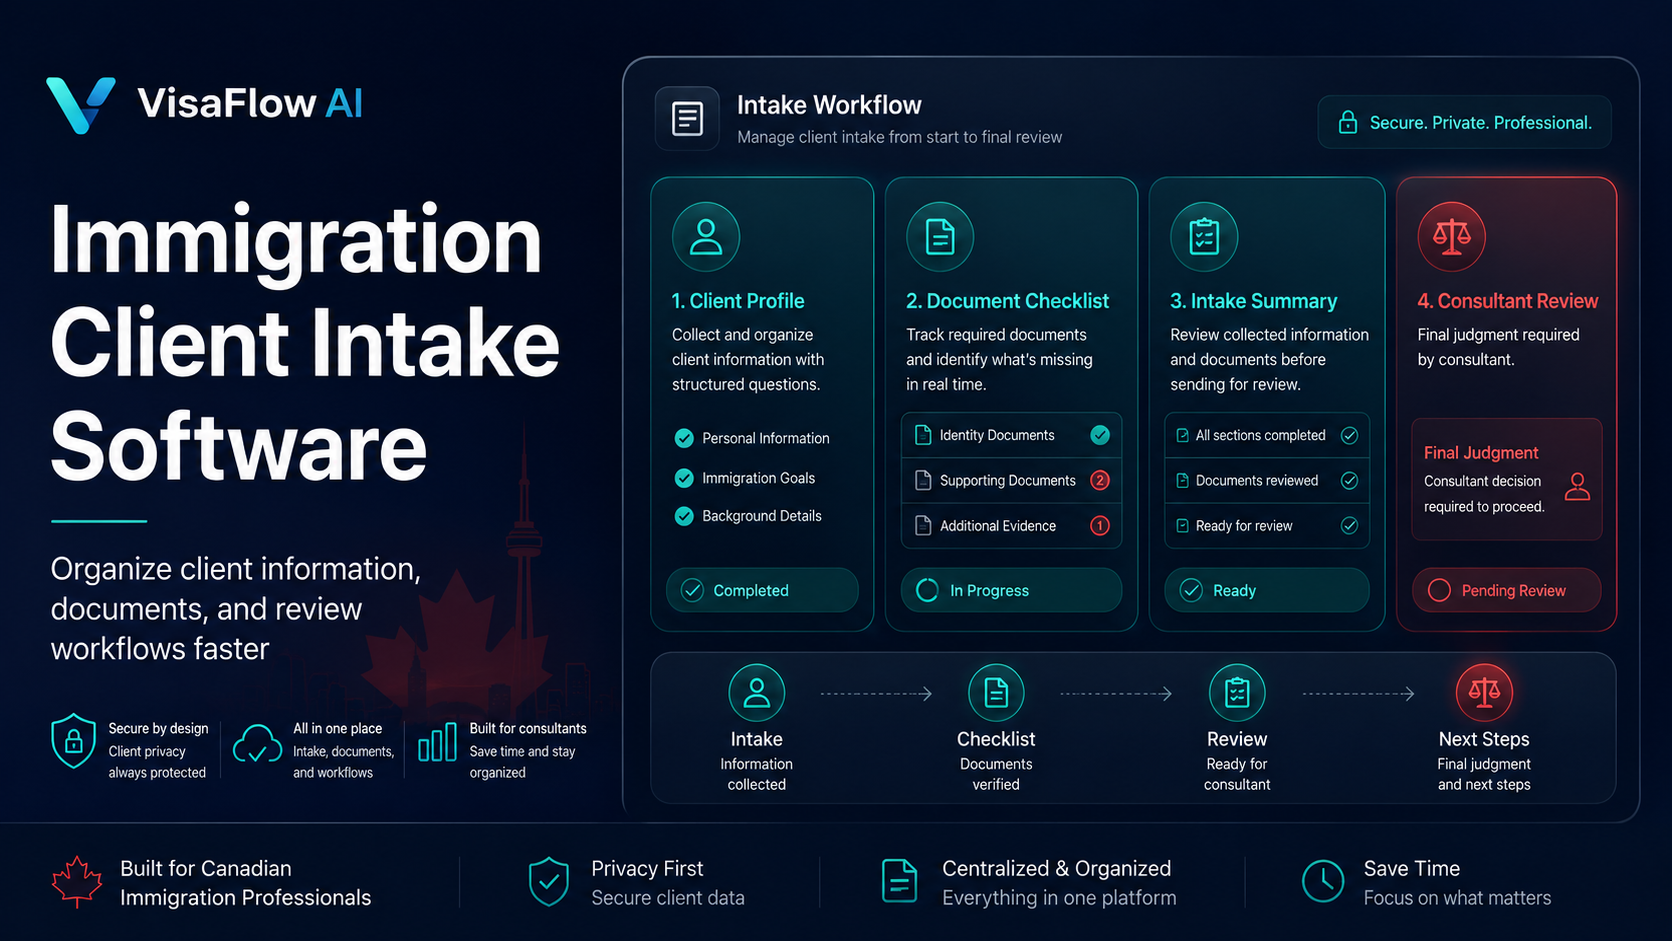1672x941 pixels.
Task: Click the Intake step person icon
Action: tap(757, 692)
